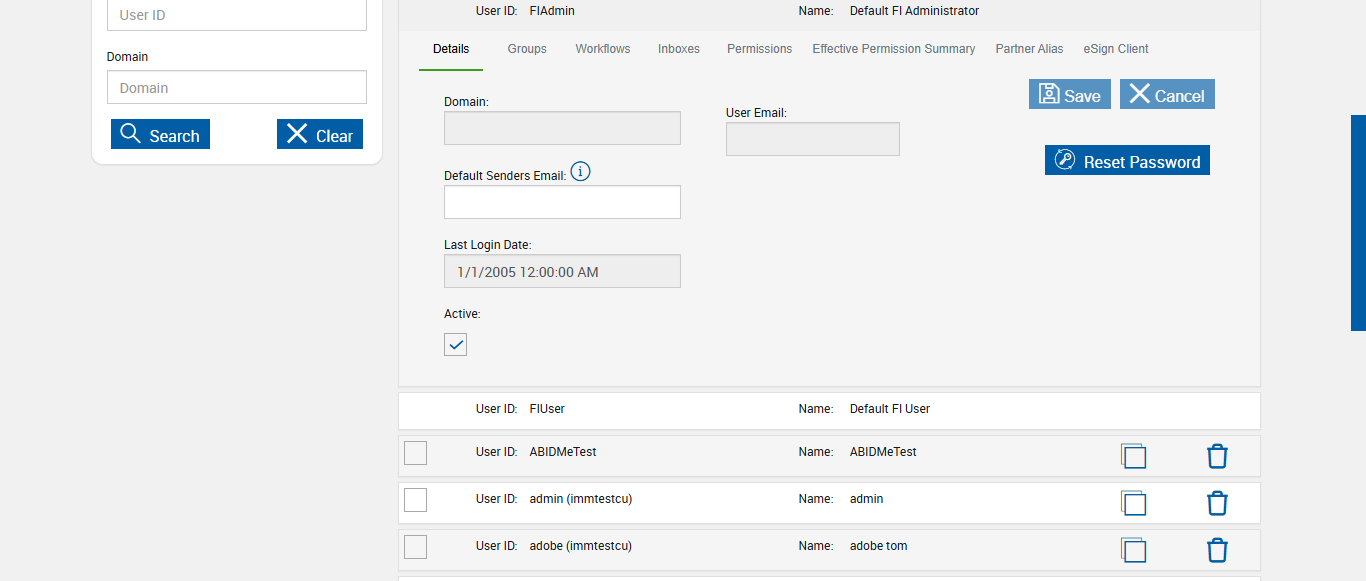Click into the Default Senders Email field

tap(562, 202)
